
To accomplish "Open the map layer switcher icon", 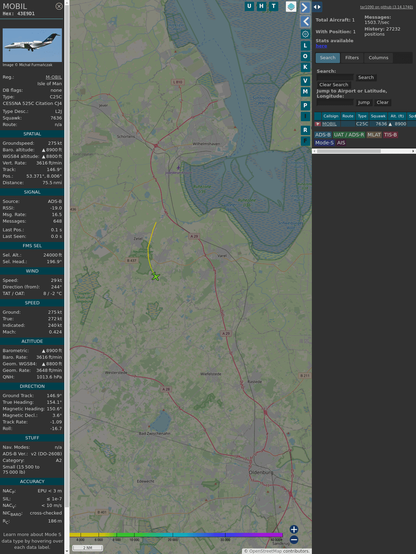I will [291, 6].
